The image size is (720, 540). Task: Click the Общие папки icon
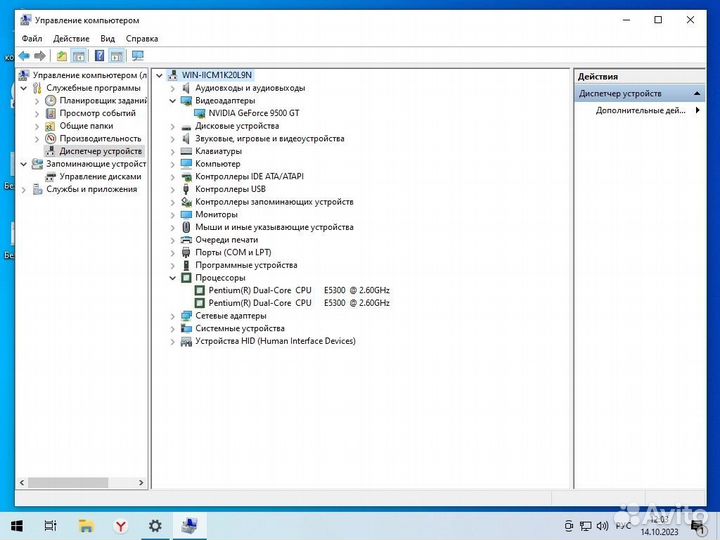51,126
